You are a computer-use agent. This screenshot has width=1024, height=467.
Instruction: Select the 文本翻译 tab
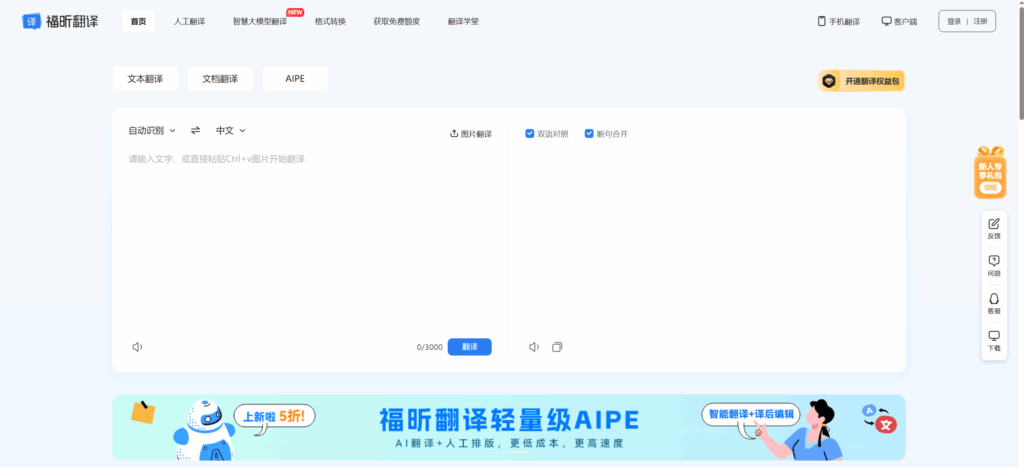click(145, 78)
